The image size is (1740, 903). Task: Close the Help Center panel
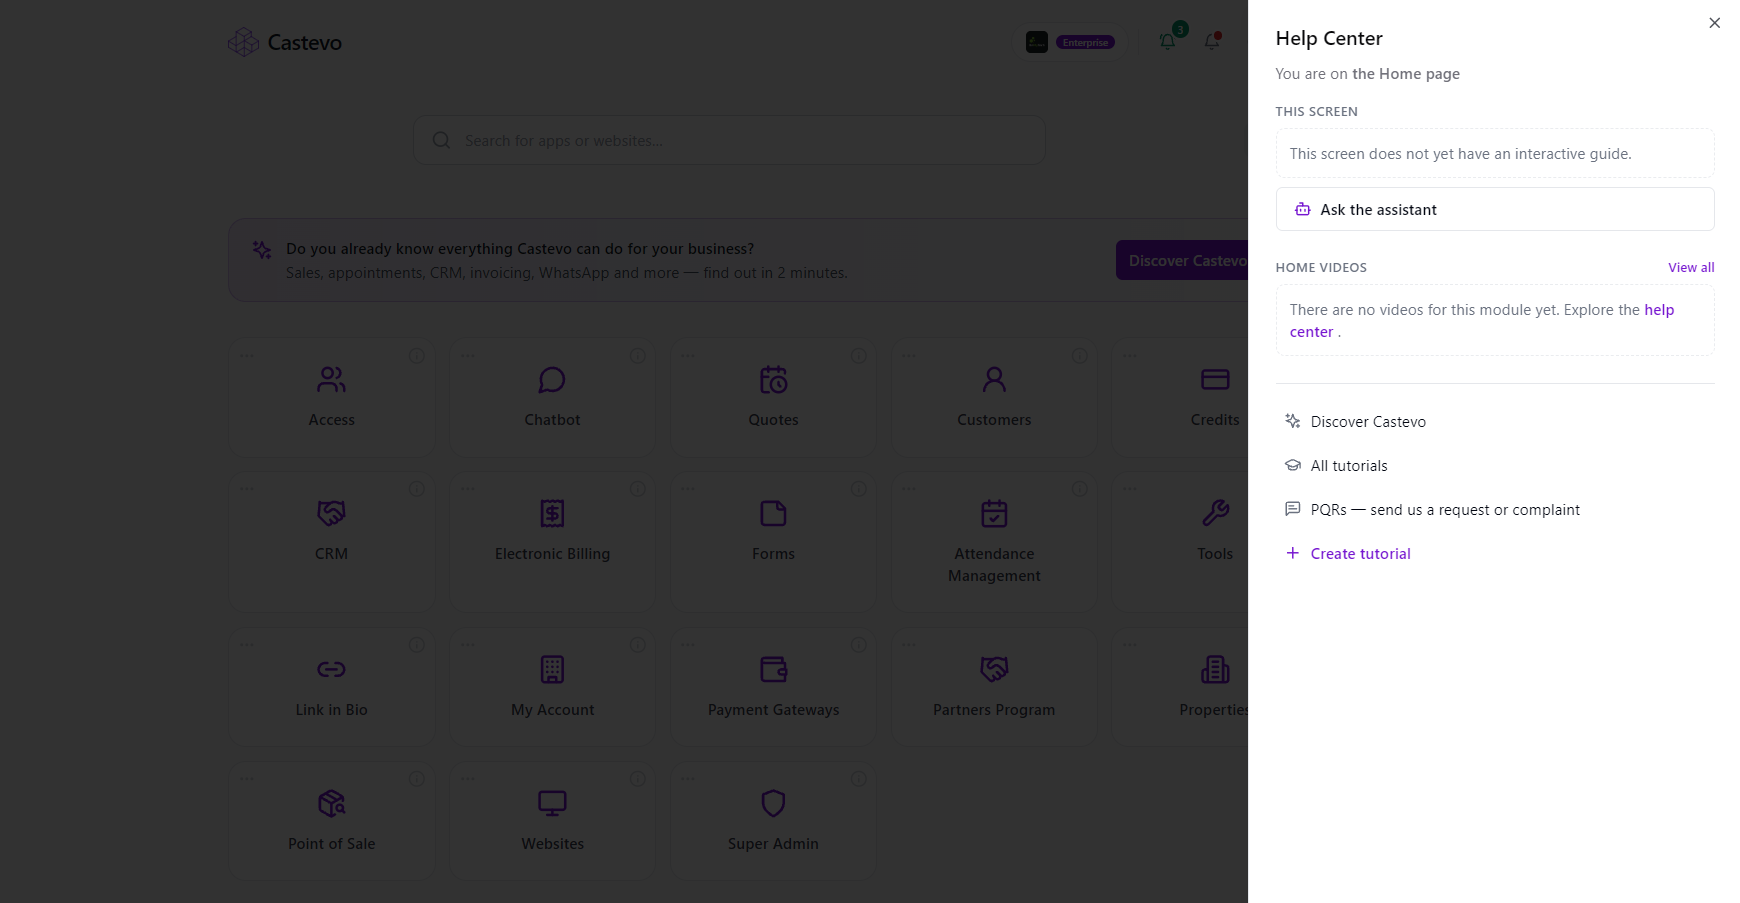1715,23
